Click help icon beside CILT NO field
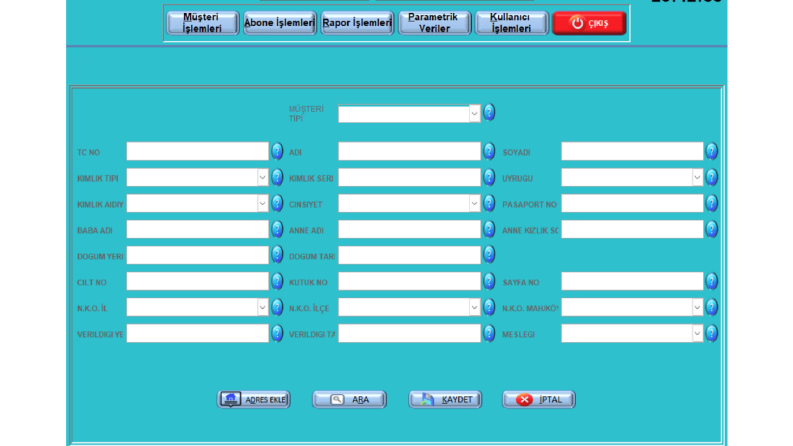 (277, 281)
